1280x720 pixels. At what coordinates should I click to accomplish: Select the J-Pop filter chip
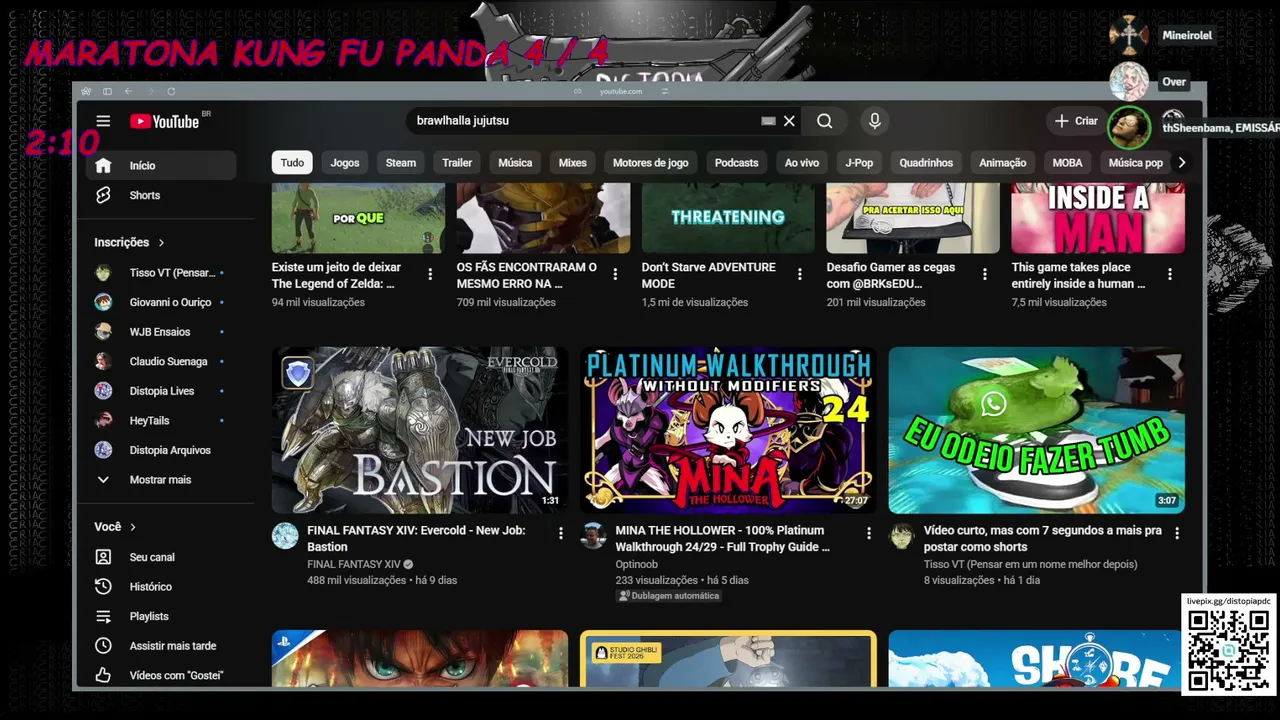[859, 162]
